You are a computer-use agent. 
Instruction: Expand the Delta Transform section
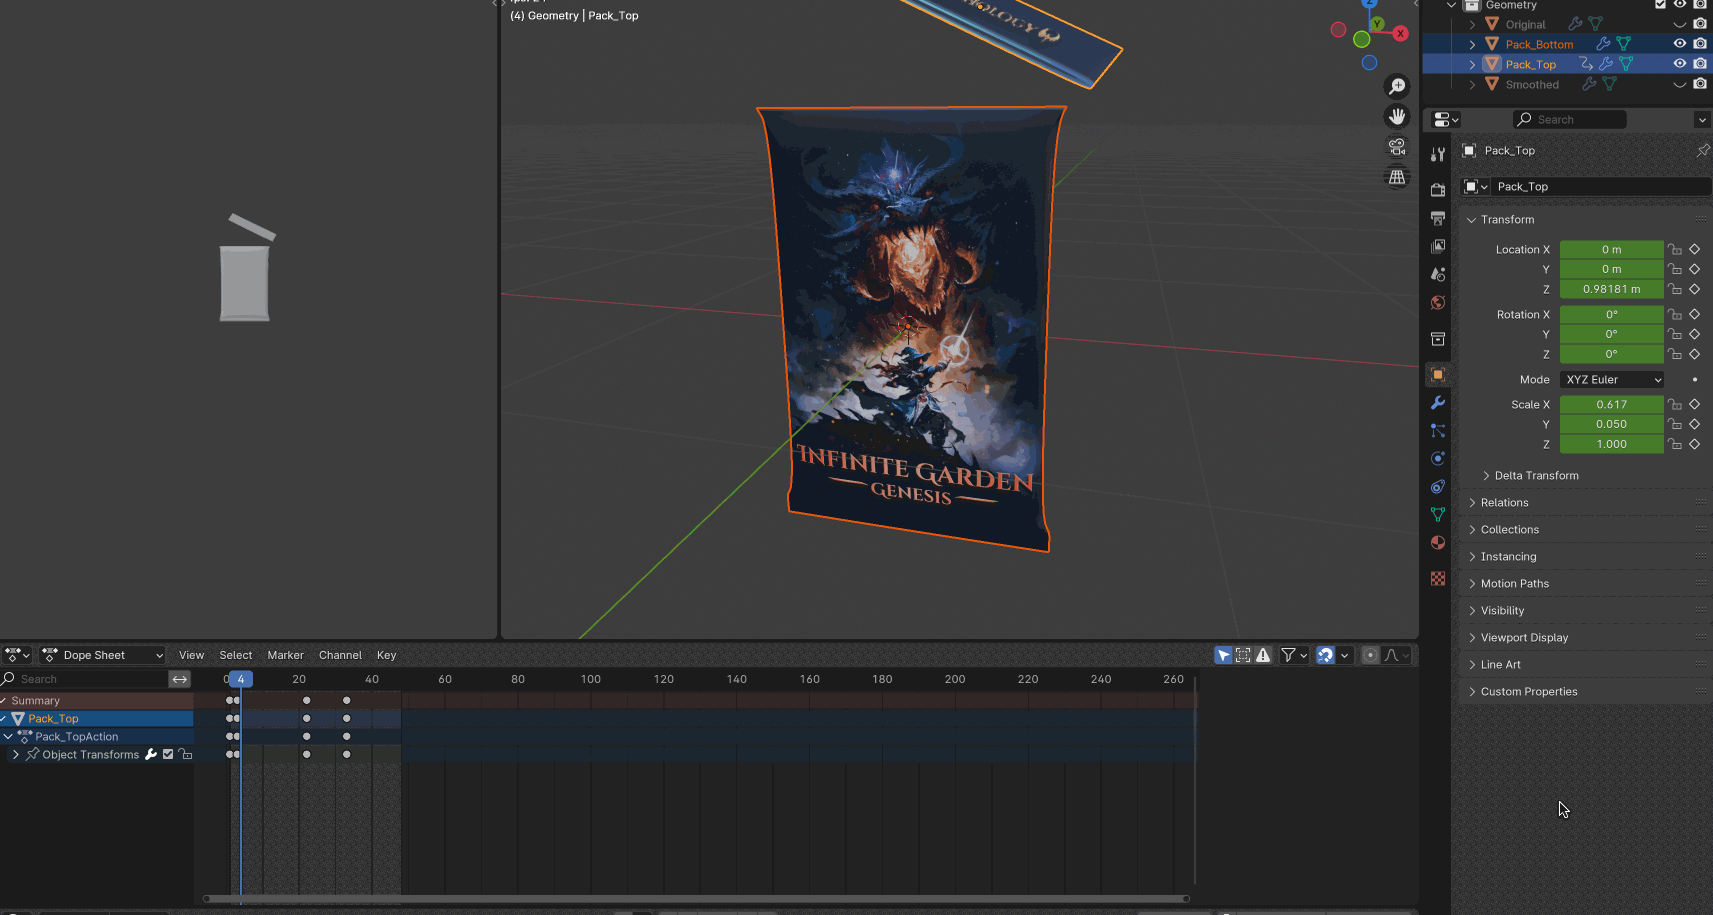(1536, 476)
